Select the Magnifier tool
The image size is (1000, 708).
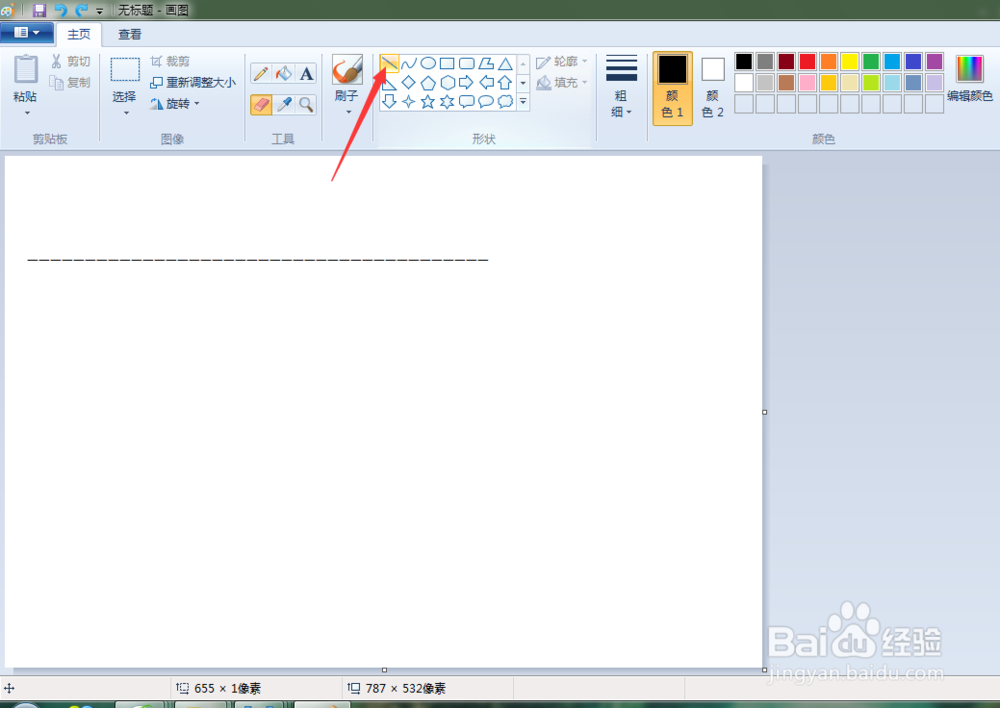tap(306, 105)
